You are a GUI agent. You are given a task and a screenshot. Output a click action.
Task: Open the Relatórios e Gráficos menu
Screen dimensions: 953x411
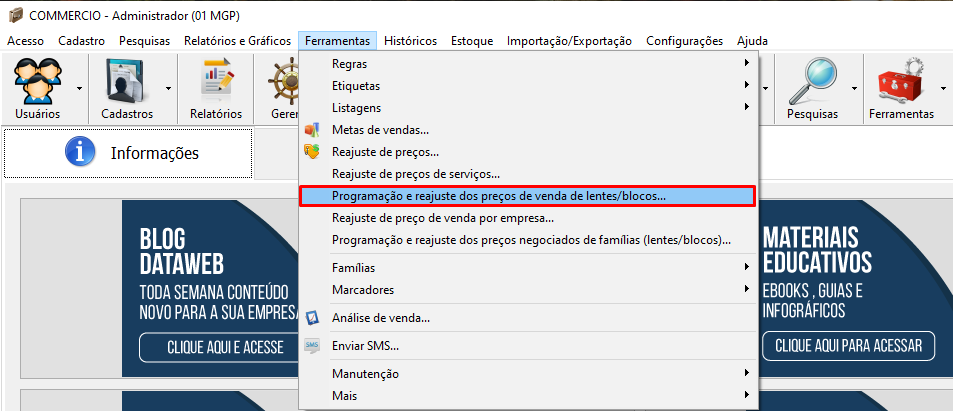point(237,41)
